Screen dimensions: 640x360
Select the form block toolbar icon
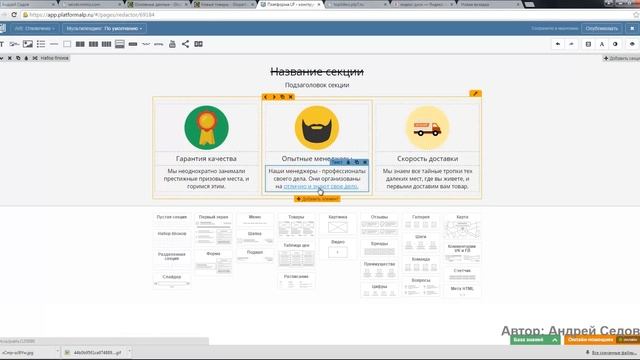click(120, 44)
